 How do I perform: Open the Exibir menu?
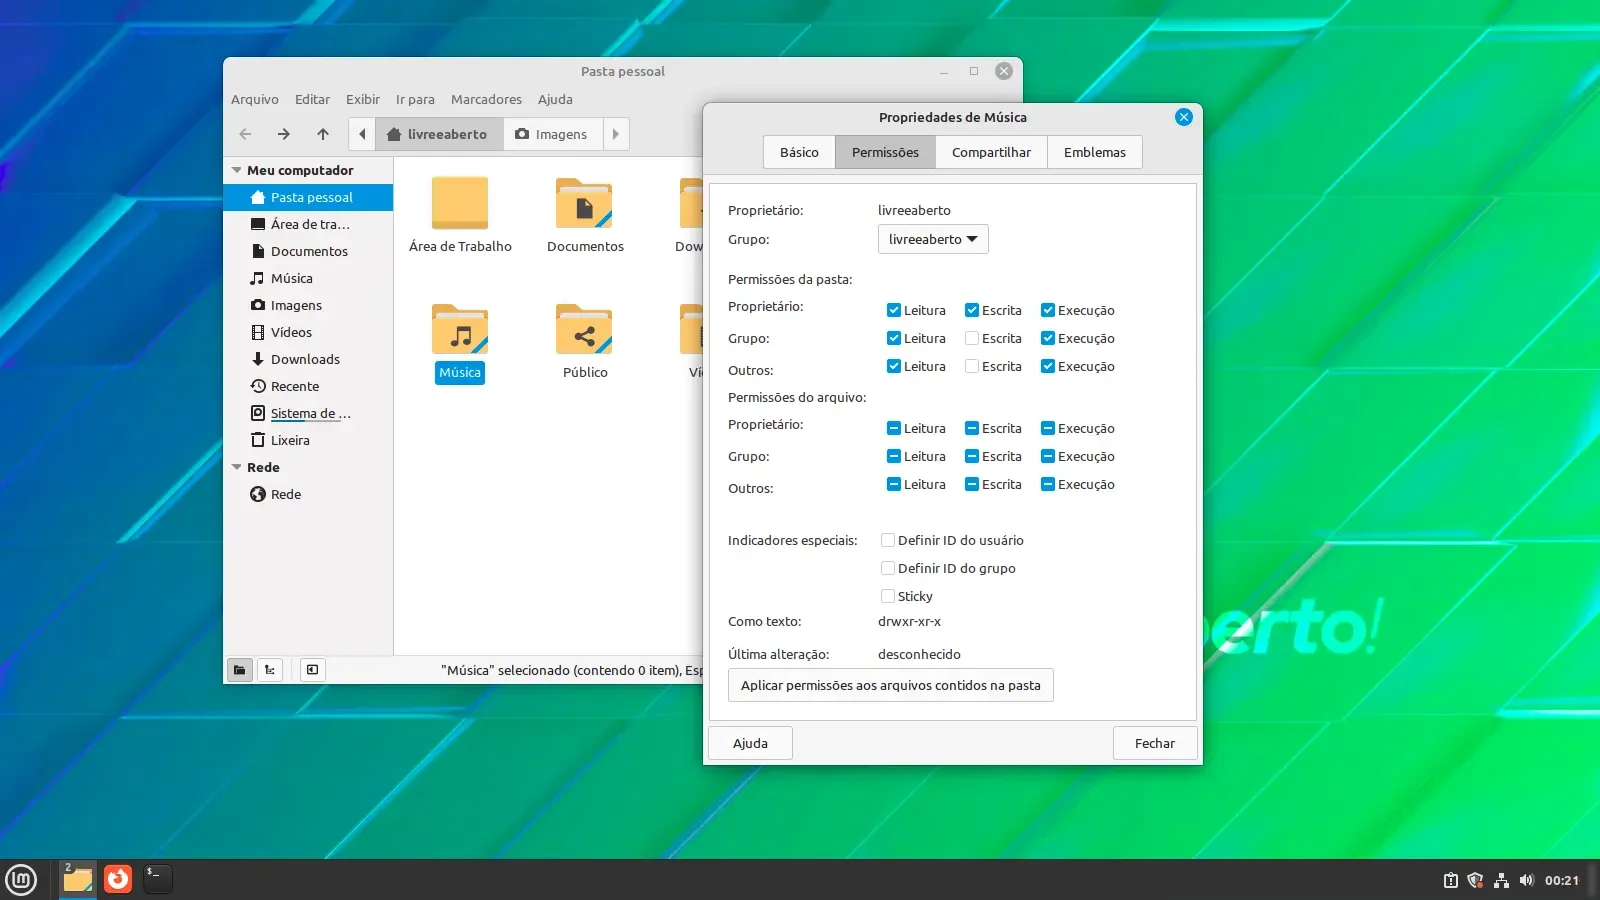(363, 99)
